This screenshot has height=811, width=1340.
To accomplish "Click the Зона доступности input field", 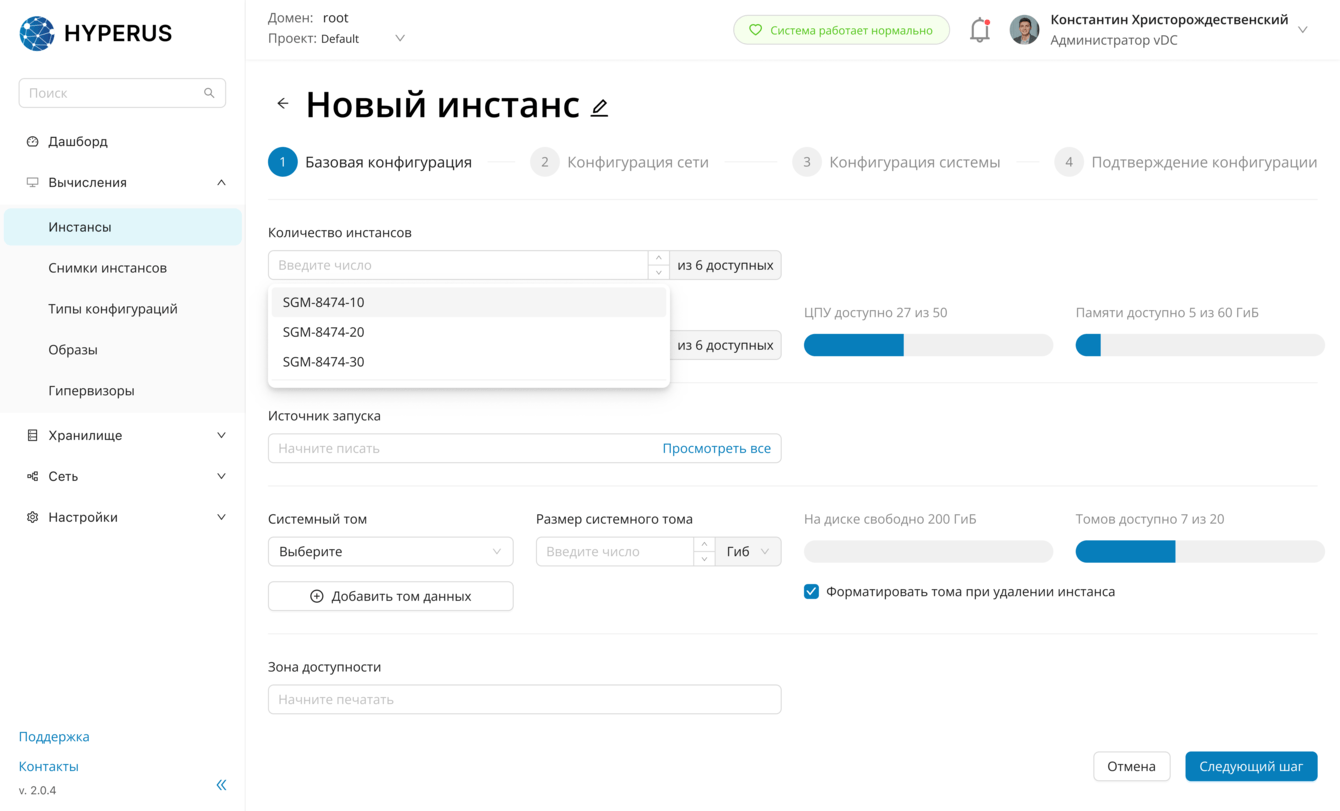I will (524, 699).
